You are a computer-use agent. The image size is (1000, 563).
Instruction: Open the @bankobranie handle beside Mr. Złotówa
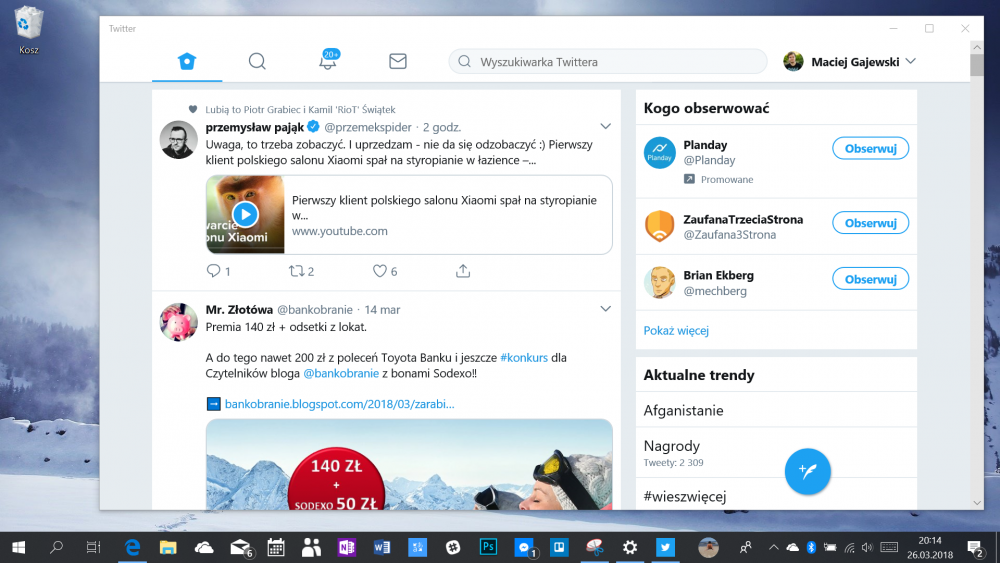coord(314,309)
